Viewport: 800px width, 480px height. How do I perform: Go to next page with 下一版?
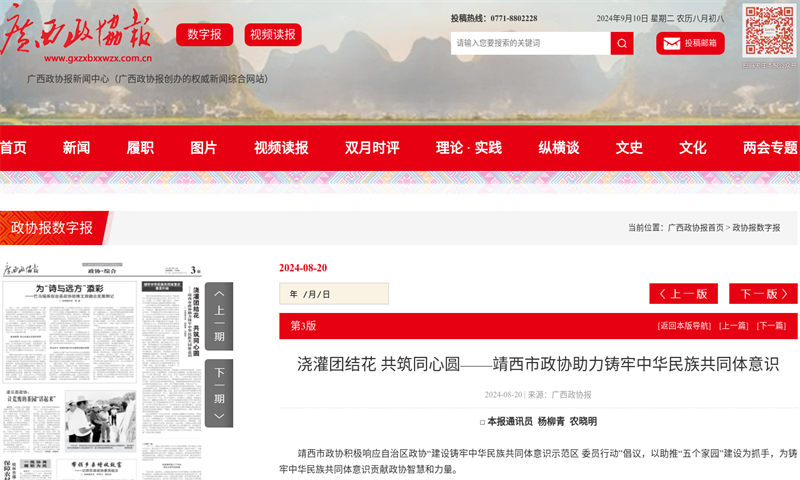tap(763, 294)
